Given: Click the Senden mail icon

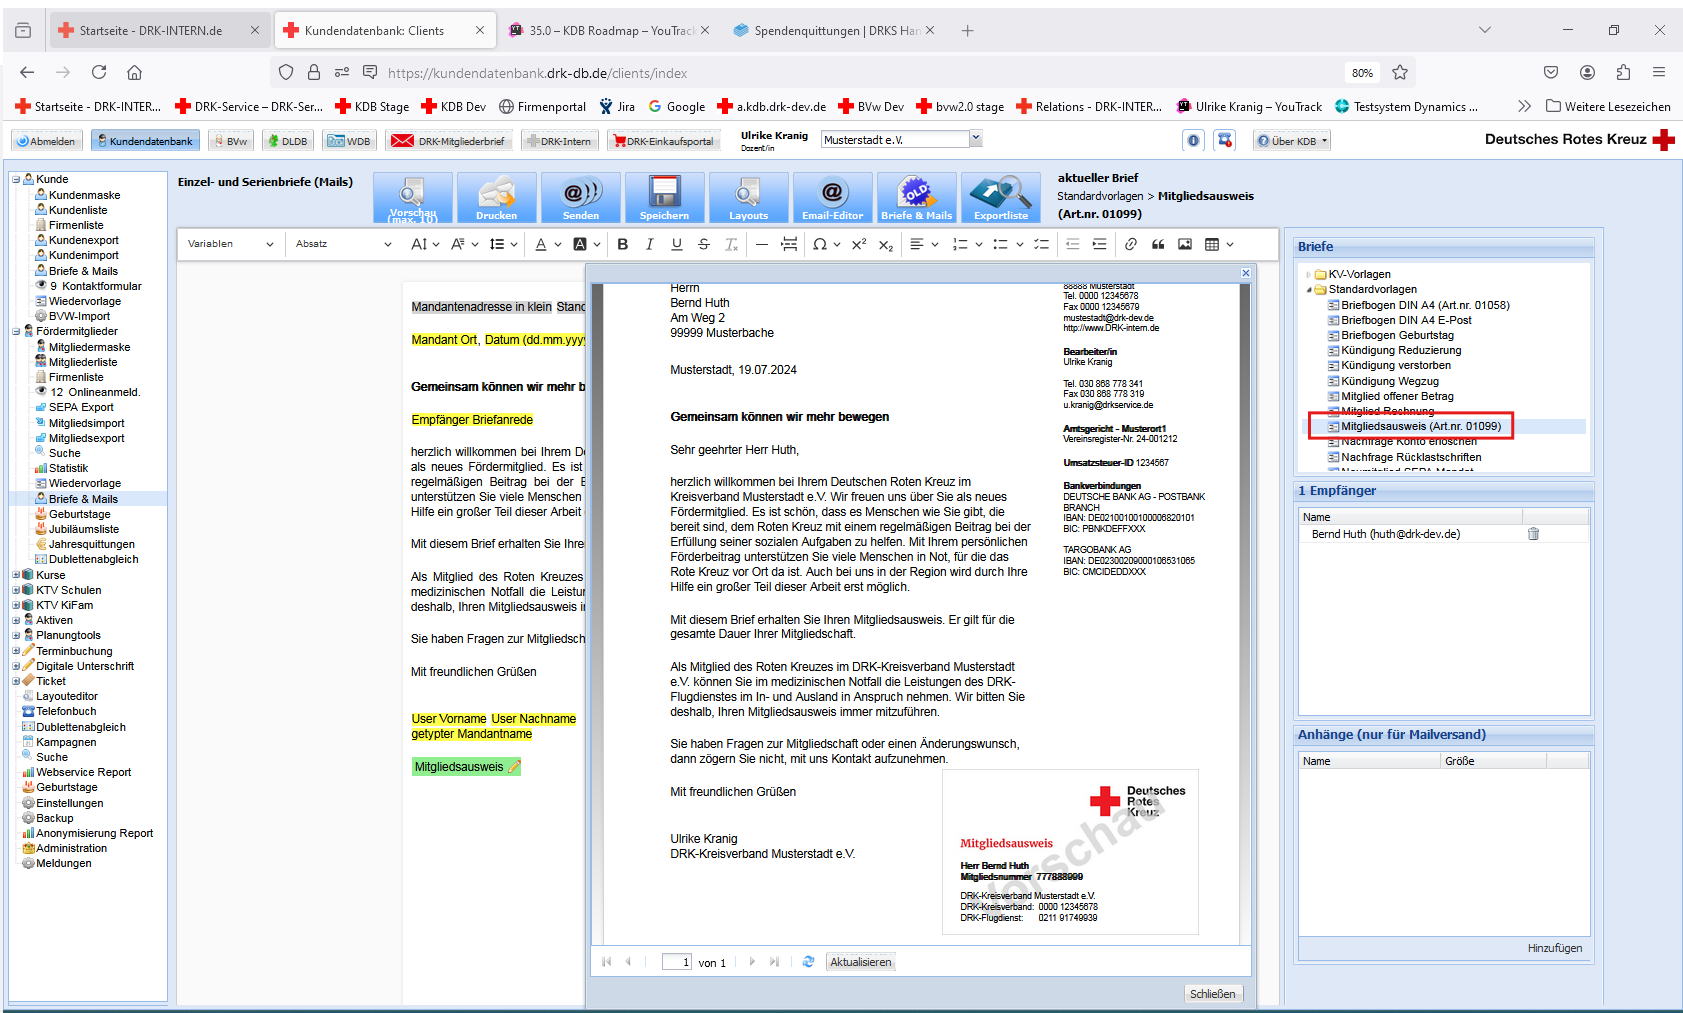Looking at the screenshot, I should tap(580, 197).
